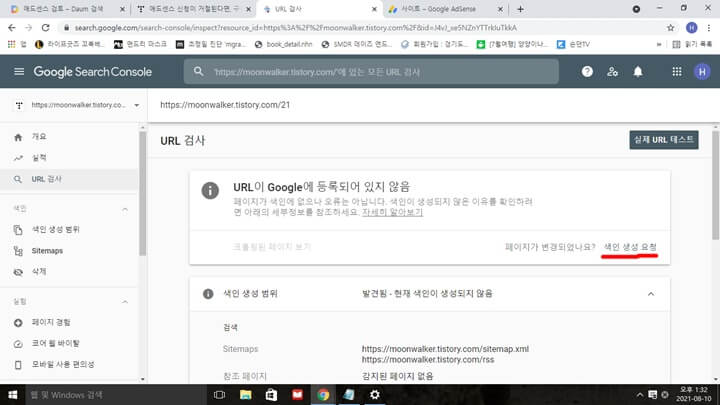
Task: Open the book_detail.nhn bookmark
Action: [283, 45]
